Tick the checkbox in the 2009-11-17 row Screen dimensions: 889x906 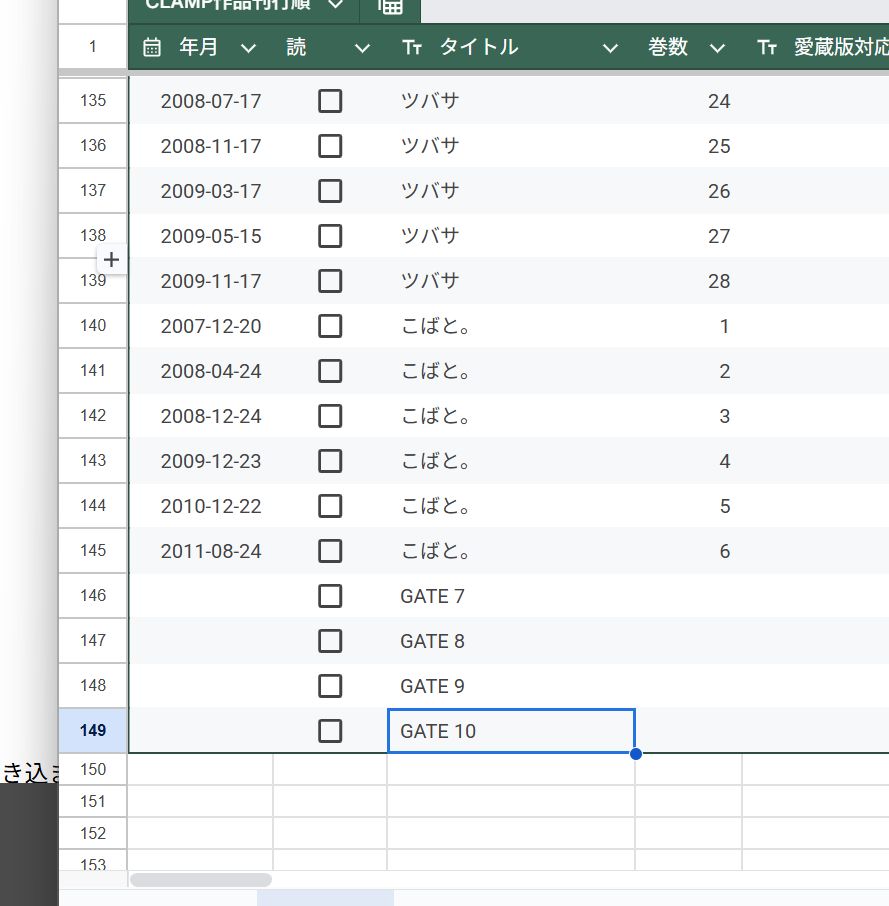[330, 281]
